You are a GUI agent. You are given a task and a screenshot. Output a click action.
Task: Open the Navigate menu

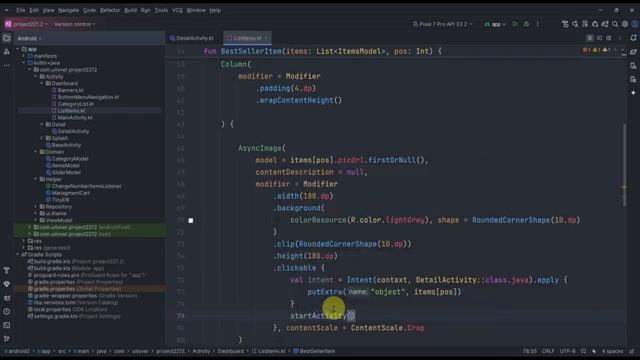click(x=68, y=10)
